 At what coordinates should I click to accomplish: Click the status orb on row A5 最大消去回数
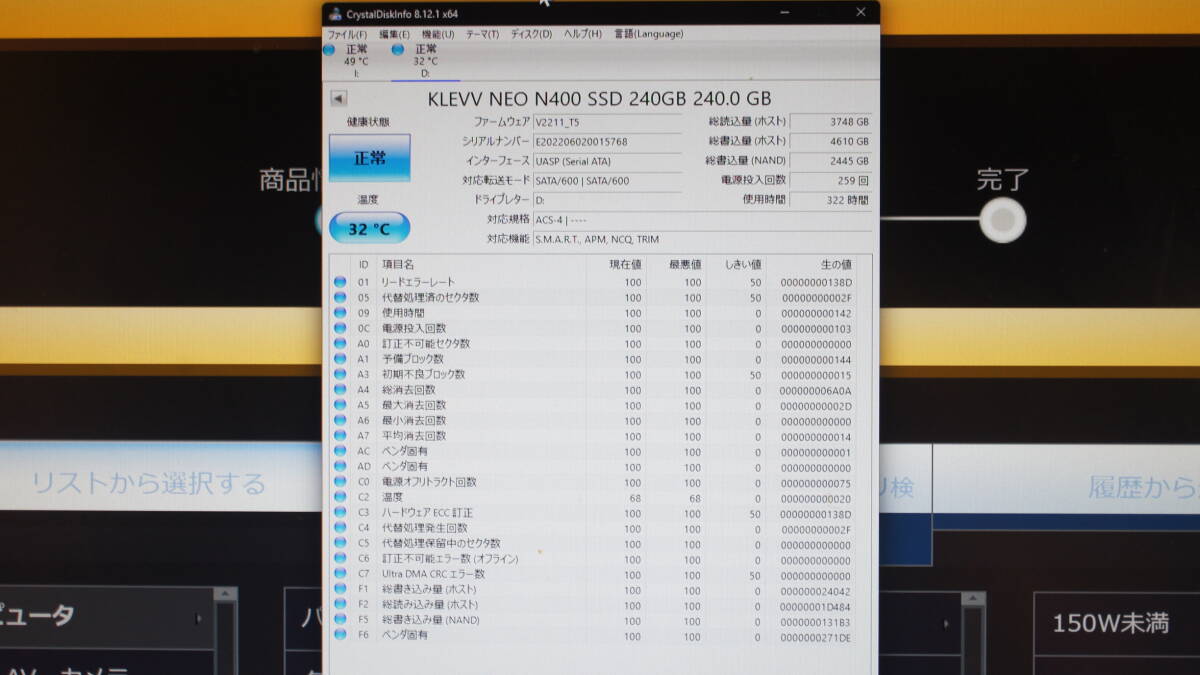(340, 405)
